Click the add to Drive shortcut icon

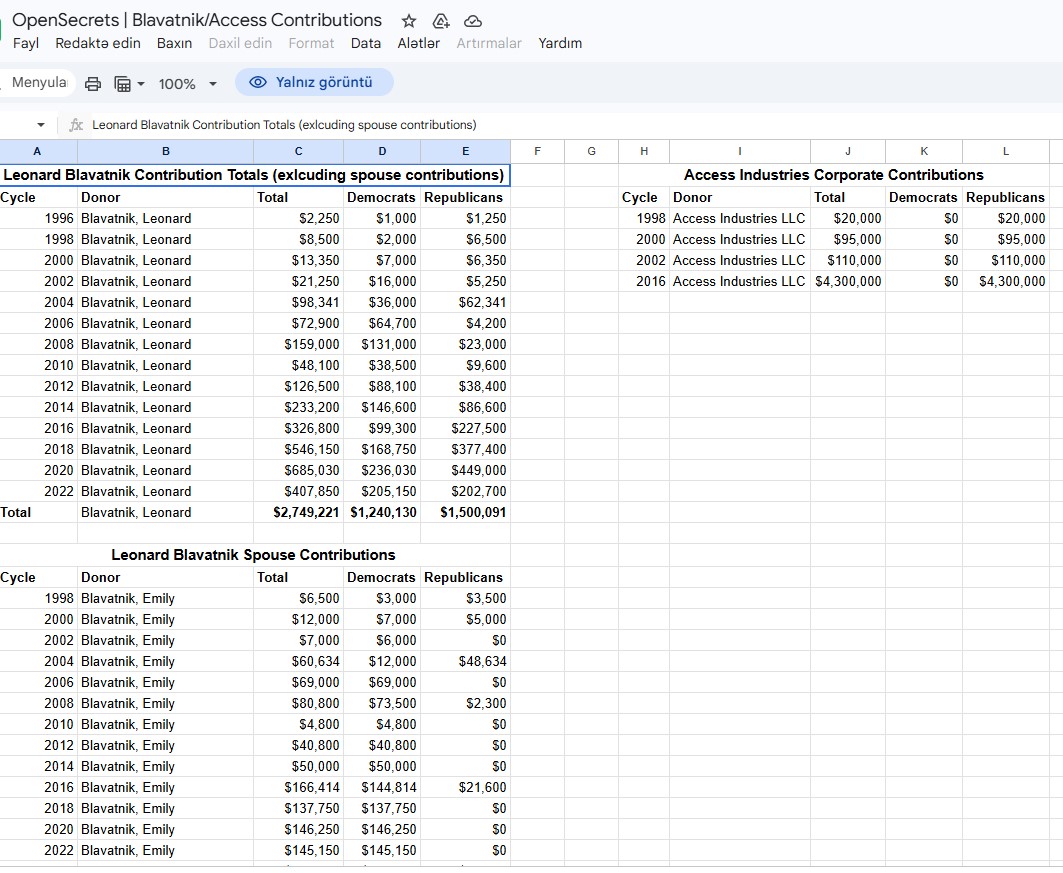pos(441,21)
